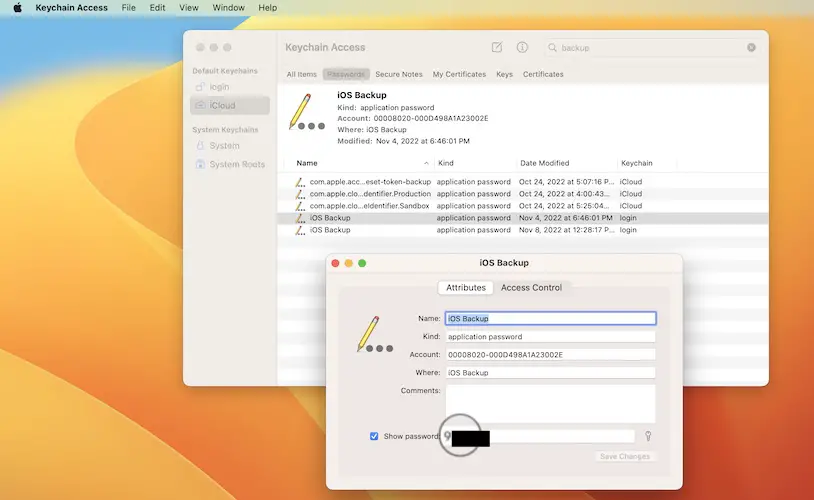Select the iCloud keychain in sidebar
Screen dimensions: 814x500
click(x=229, y=105)
